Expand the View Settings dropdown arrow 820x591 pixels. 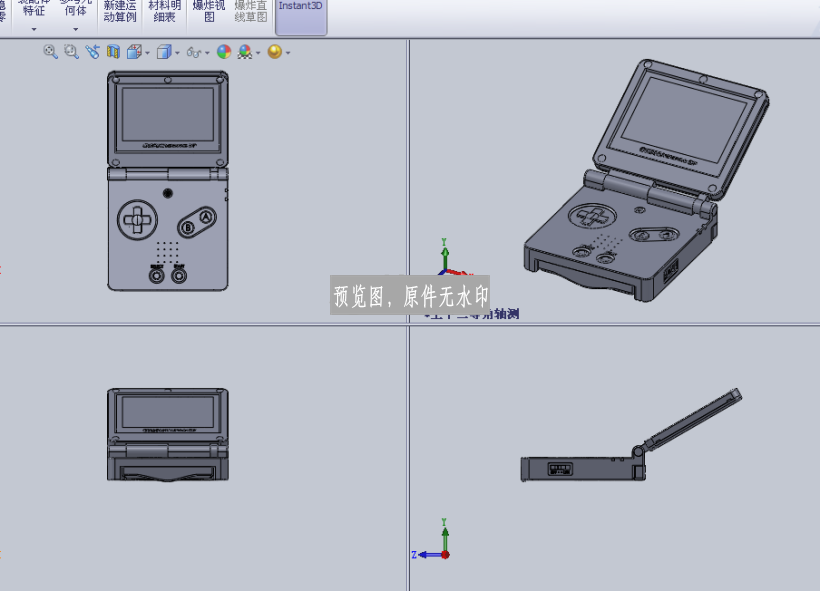(x=288, y=53)
